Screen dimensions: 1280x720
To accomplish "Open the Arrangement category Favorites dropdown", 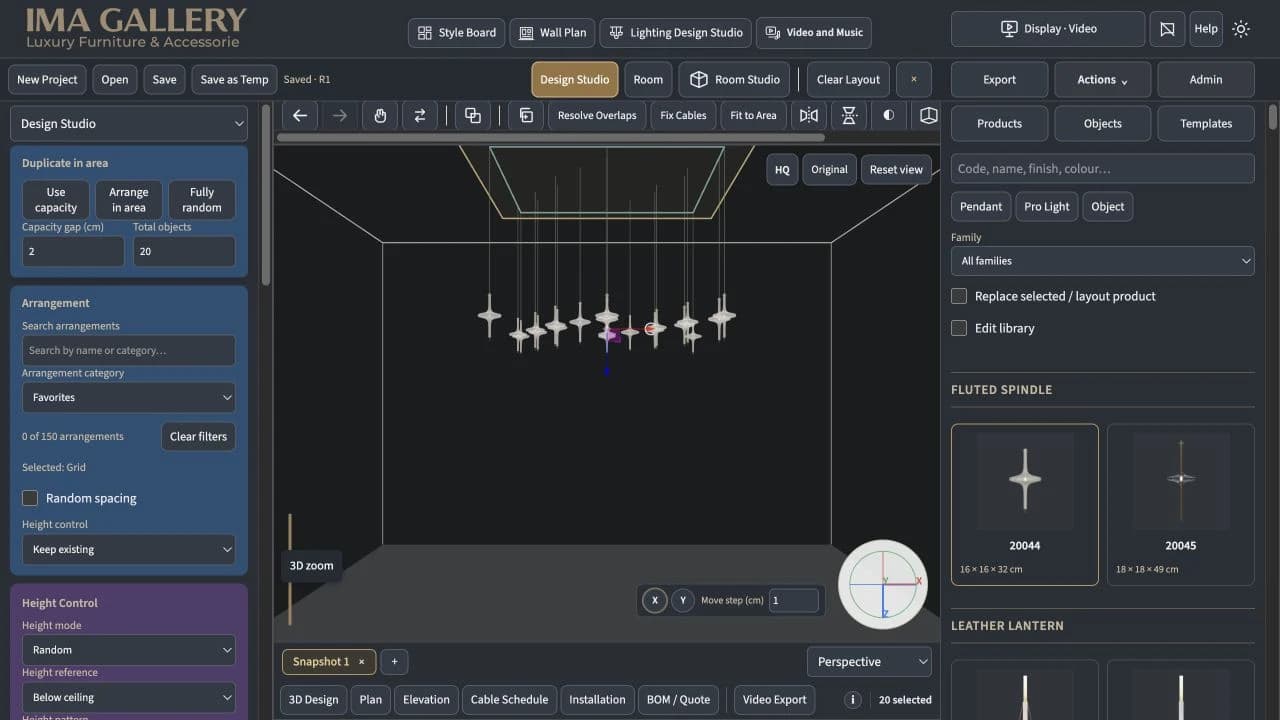I will click(129, 397).
